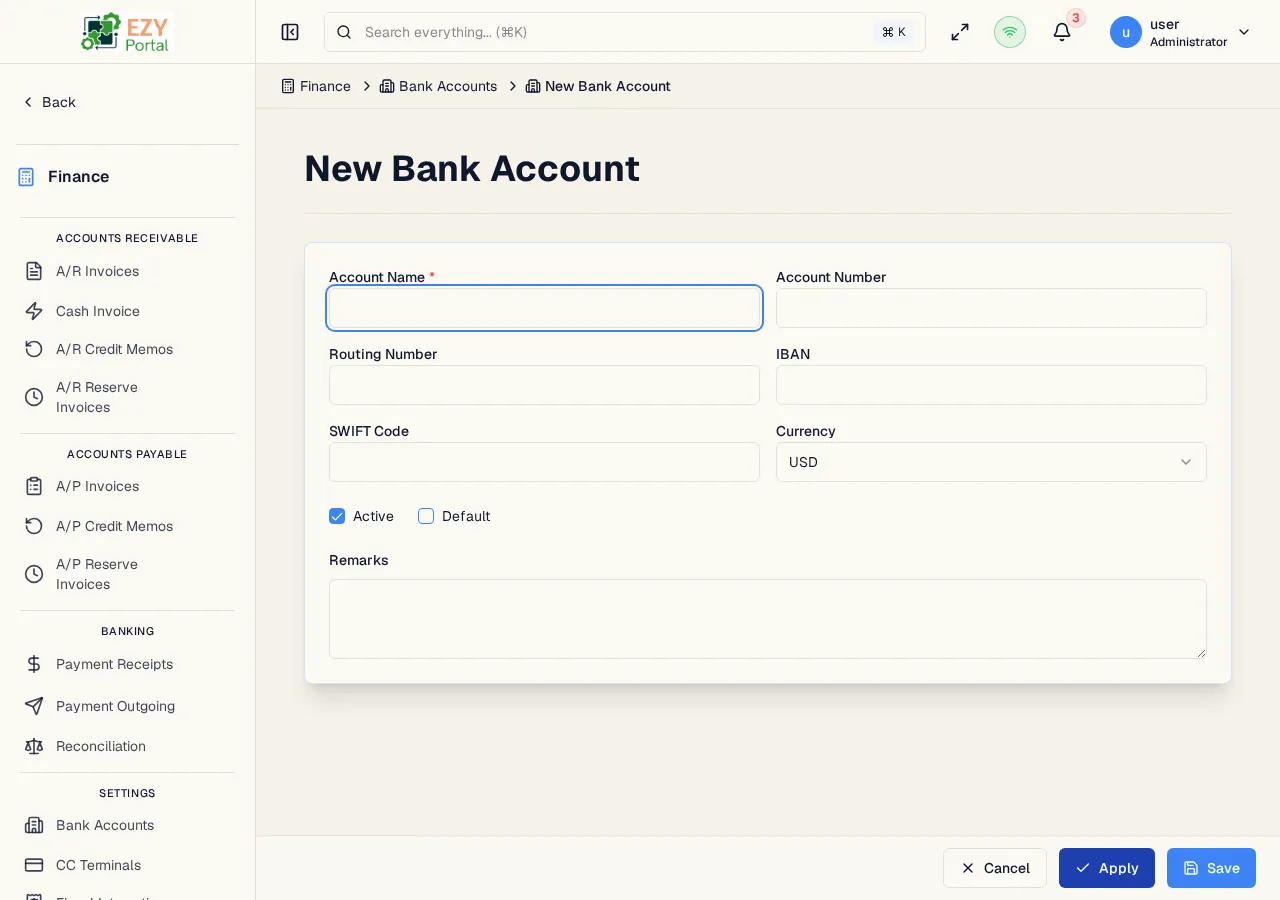
Task: Click the A/R Invoices document icon
Action: 34,271
